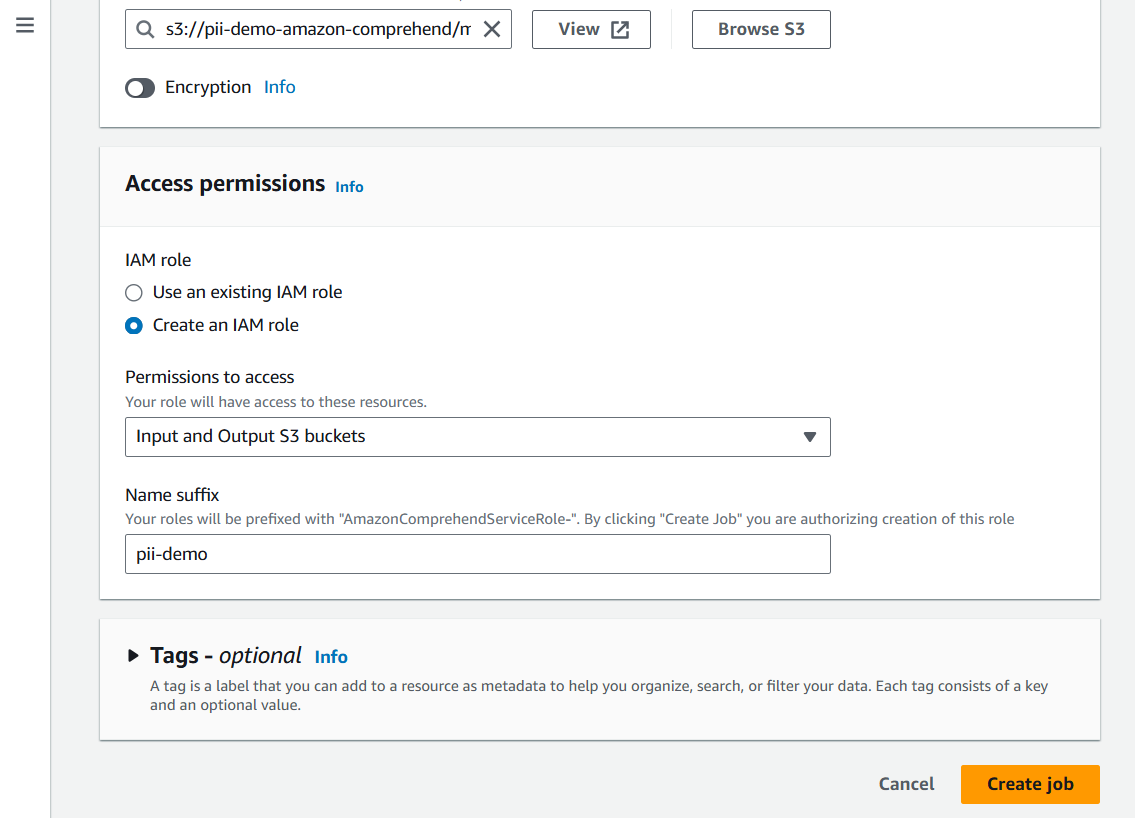Open the navigation sidebar menu
Screen dimensions: 1135x818
coord(25,26)
